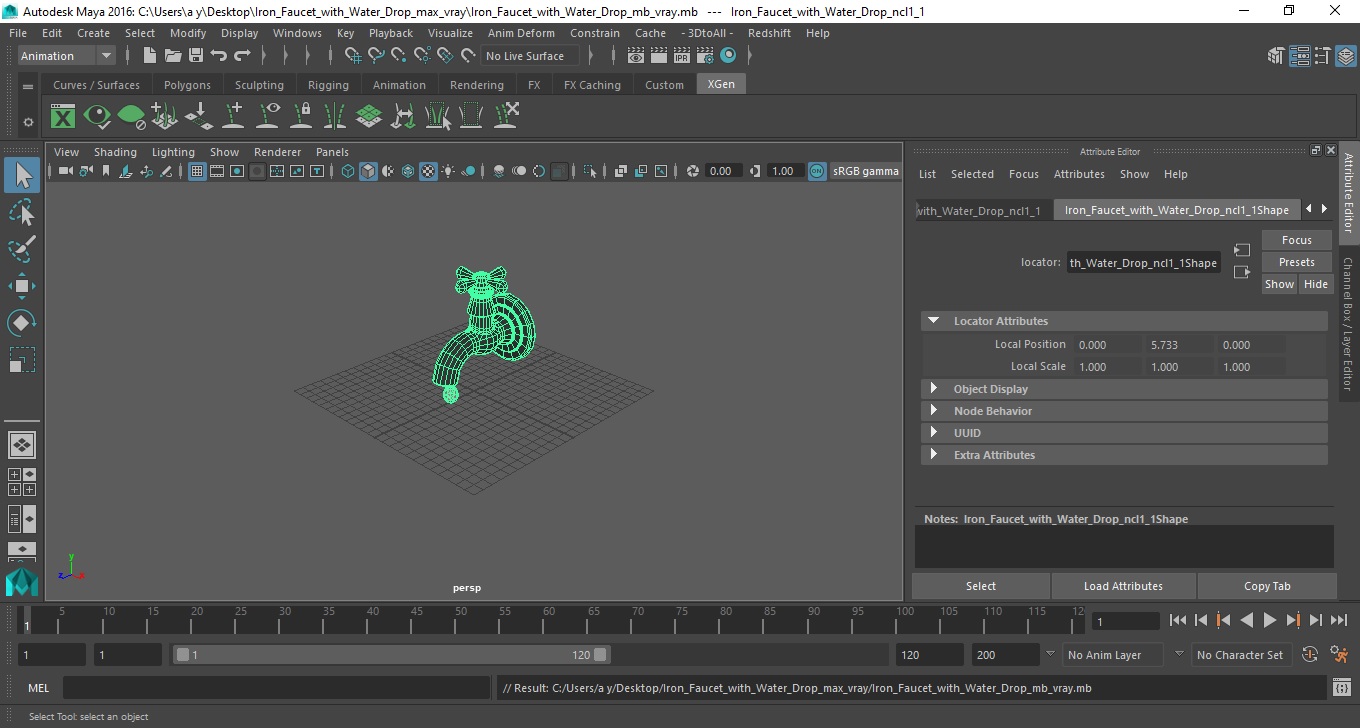Create a new scene from toolbar

pyautogui.click(x=150, y=56)
